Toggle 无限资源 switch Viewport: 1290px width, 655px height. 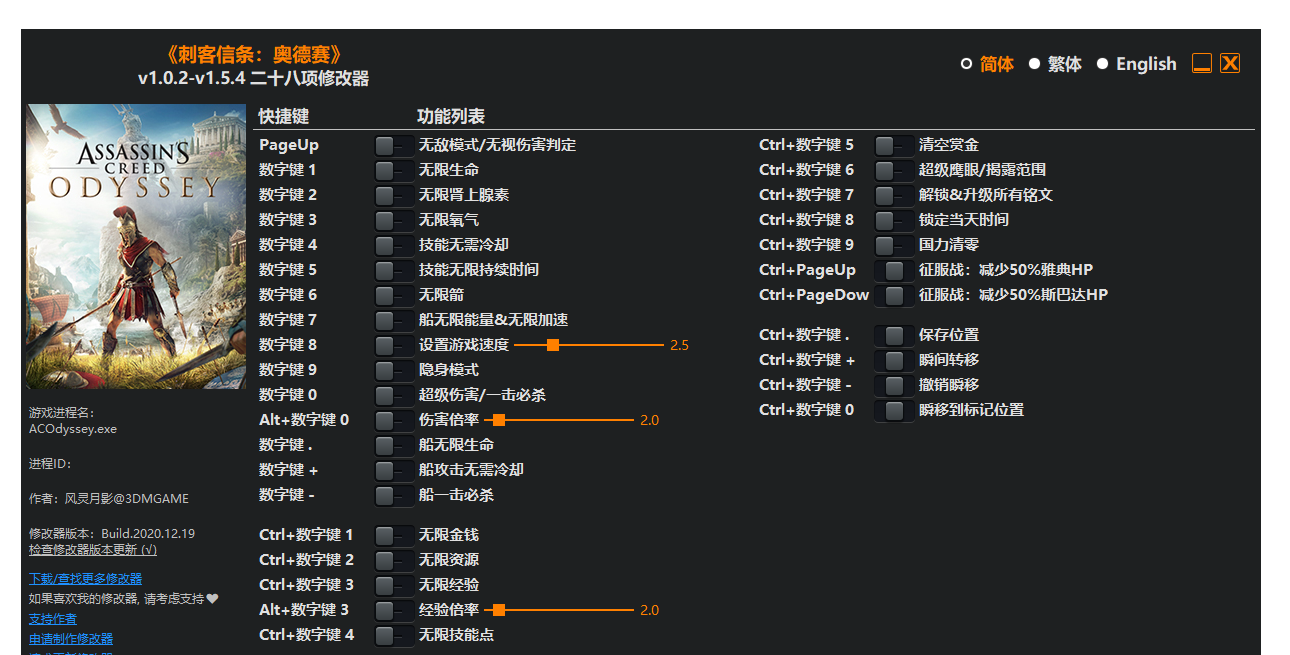pos(394,560)
